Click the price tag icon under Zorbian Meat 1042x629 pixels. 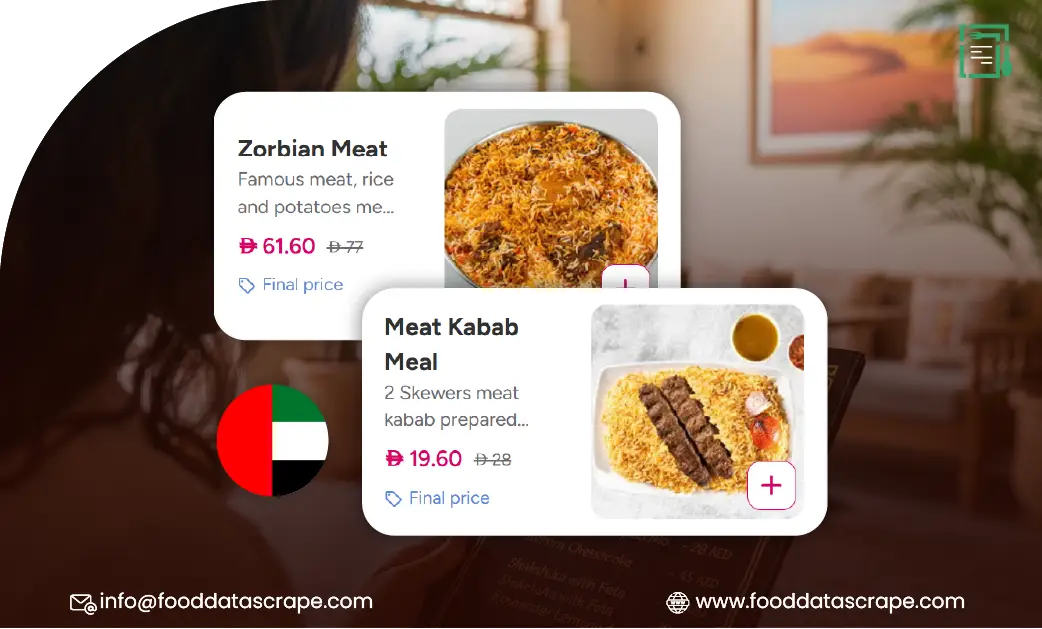[x=247, y=286]
